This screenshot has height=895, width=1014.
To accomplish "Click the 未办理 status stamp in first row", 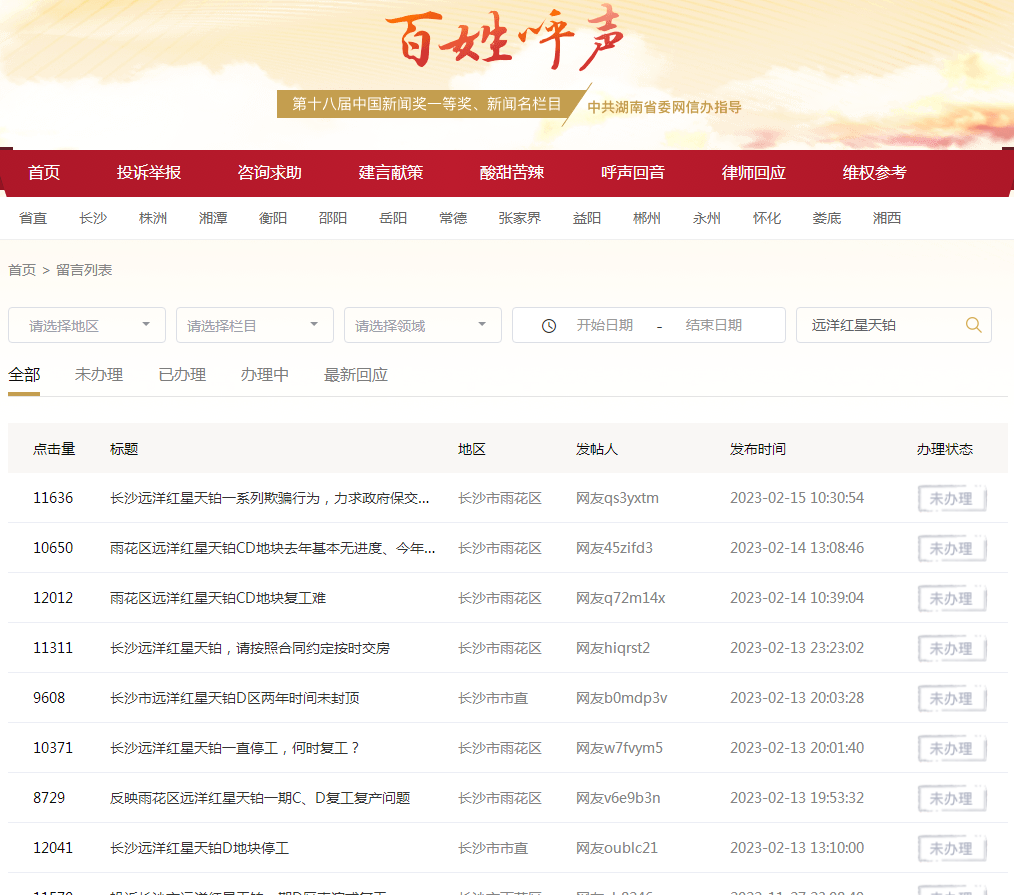I will 951,498.
